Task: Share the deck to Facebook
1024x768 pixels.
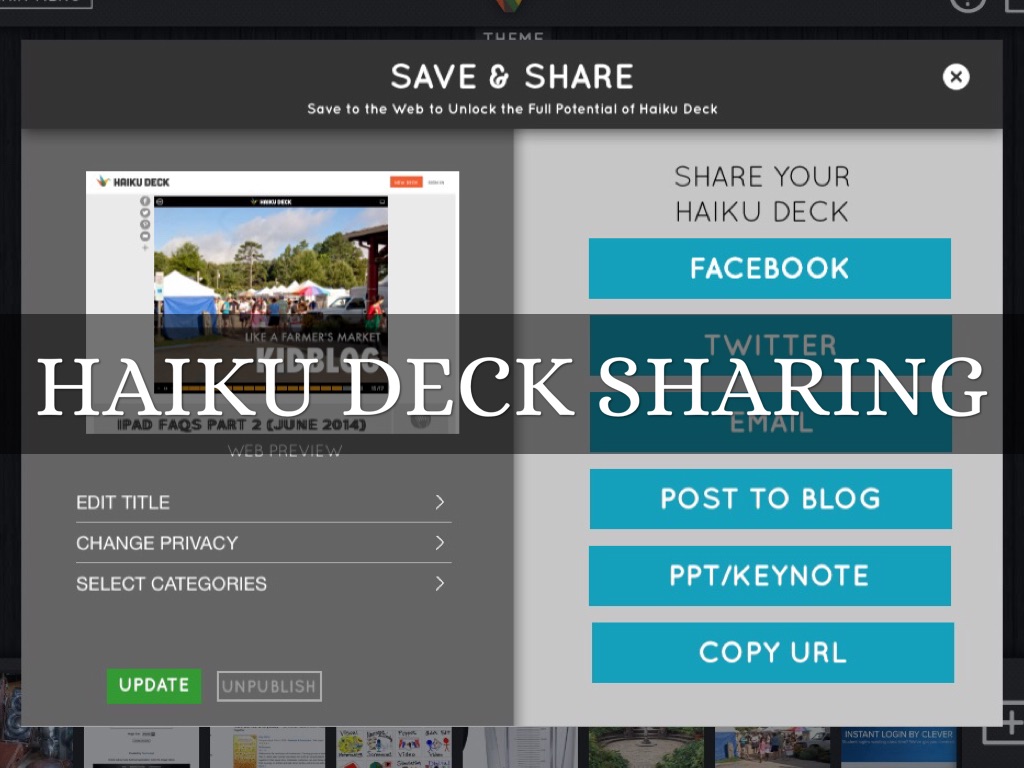Action: (x=770, y=268)
